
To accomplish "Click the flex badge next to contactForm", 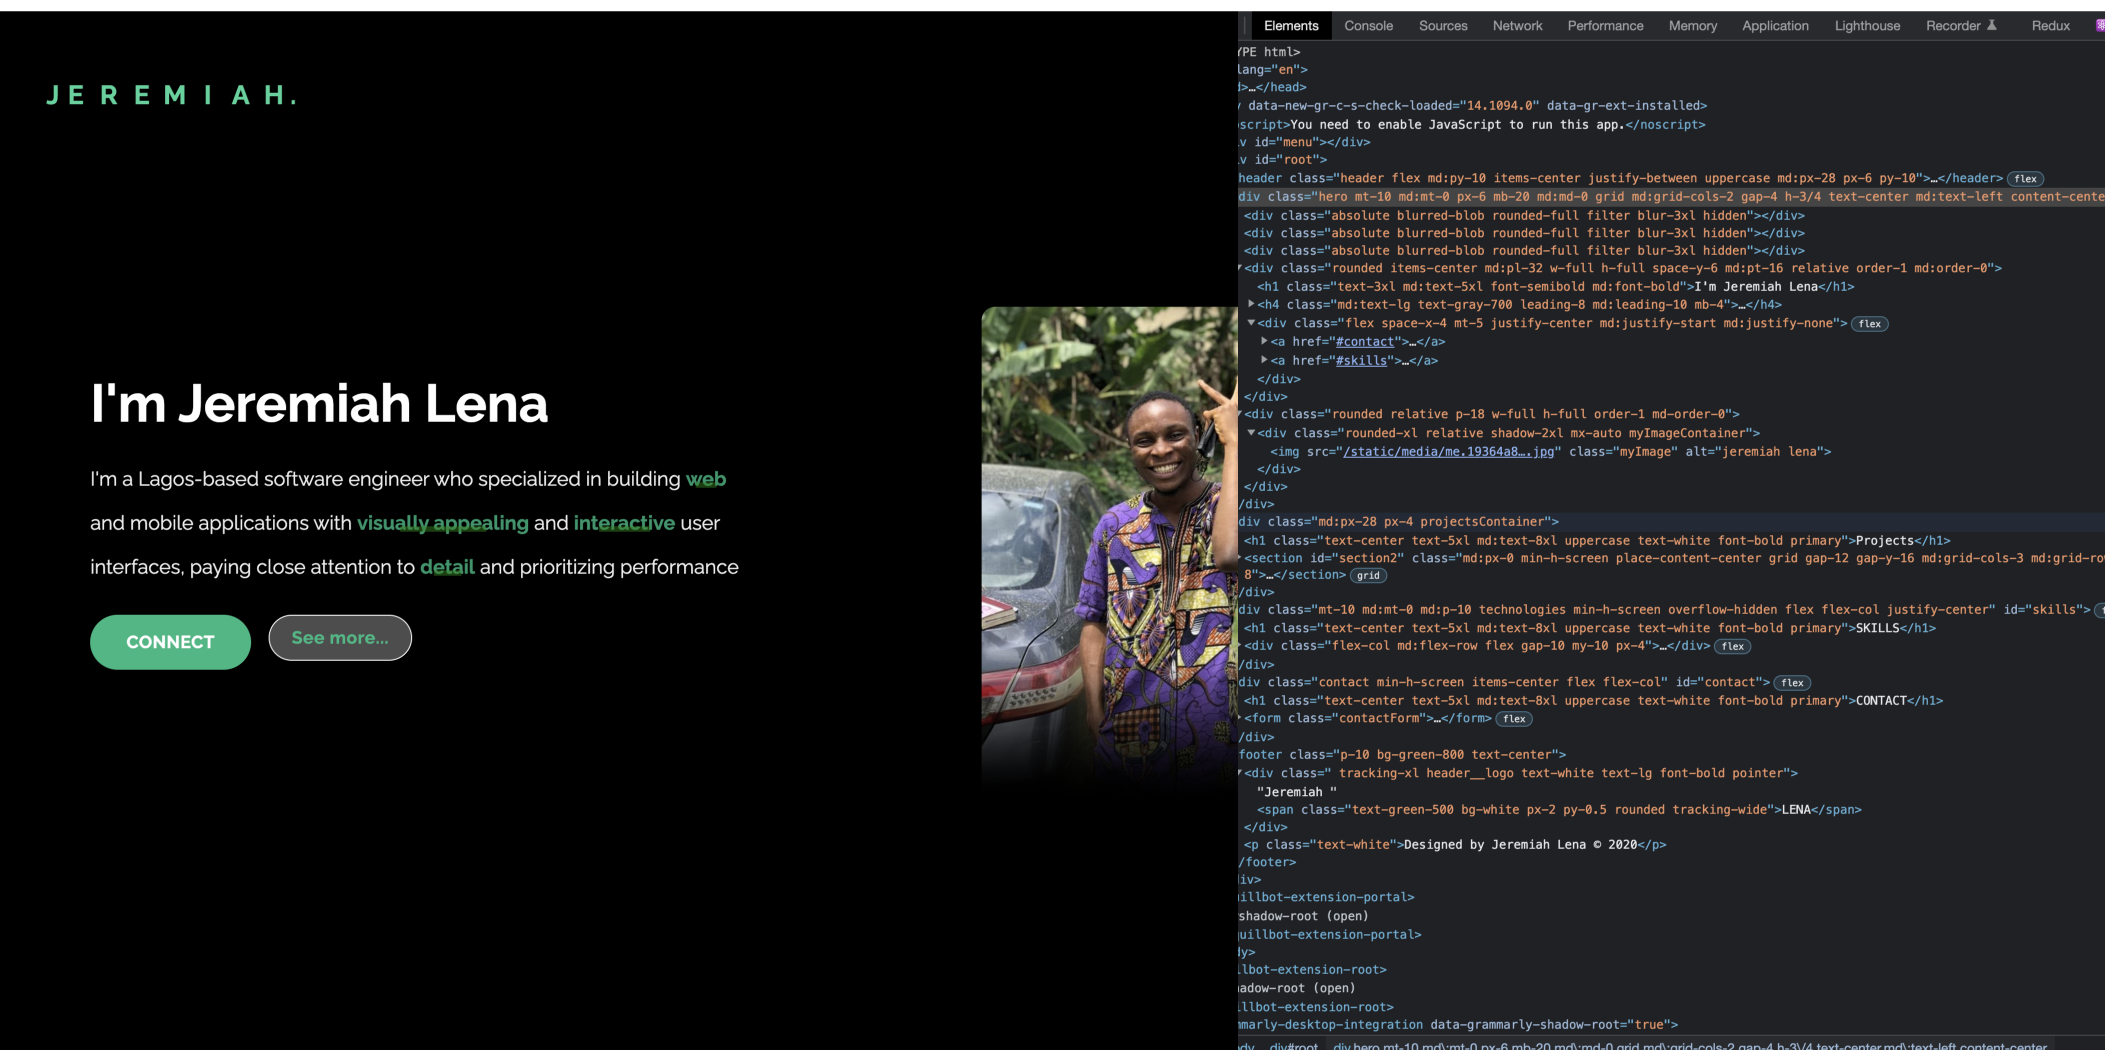I will 1514,719.
